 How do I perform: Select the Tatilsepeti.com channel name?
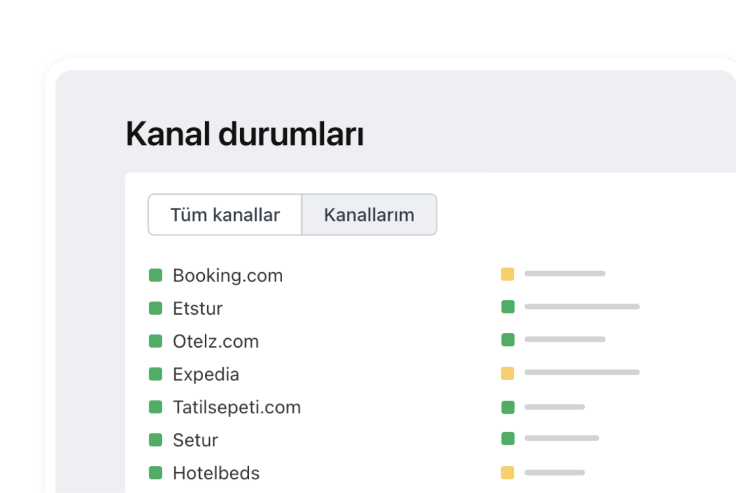coord(237,407)
